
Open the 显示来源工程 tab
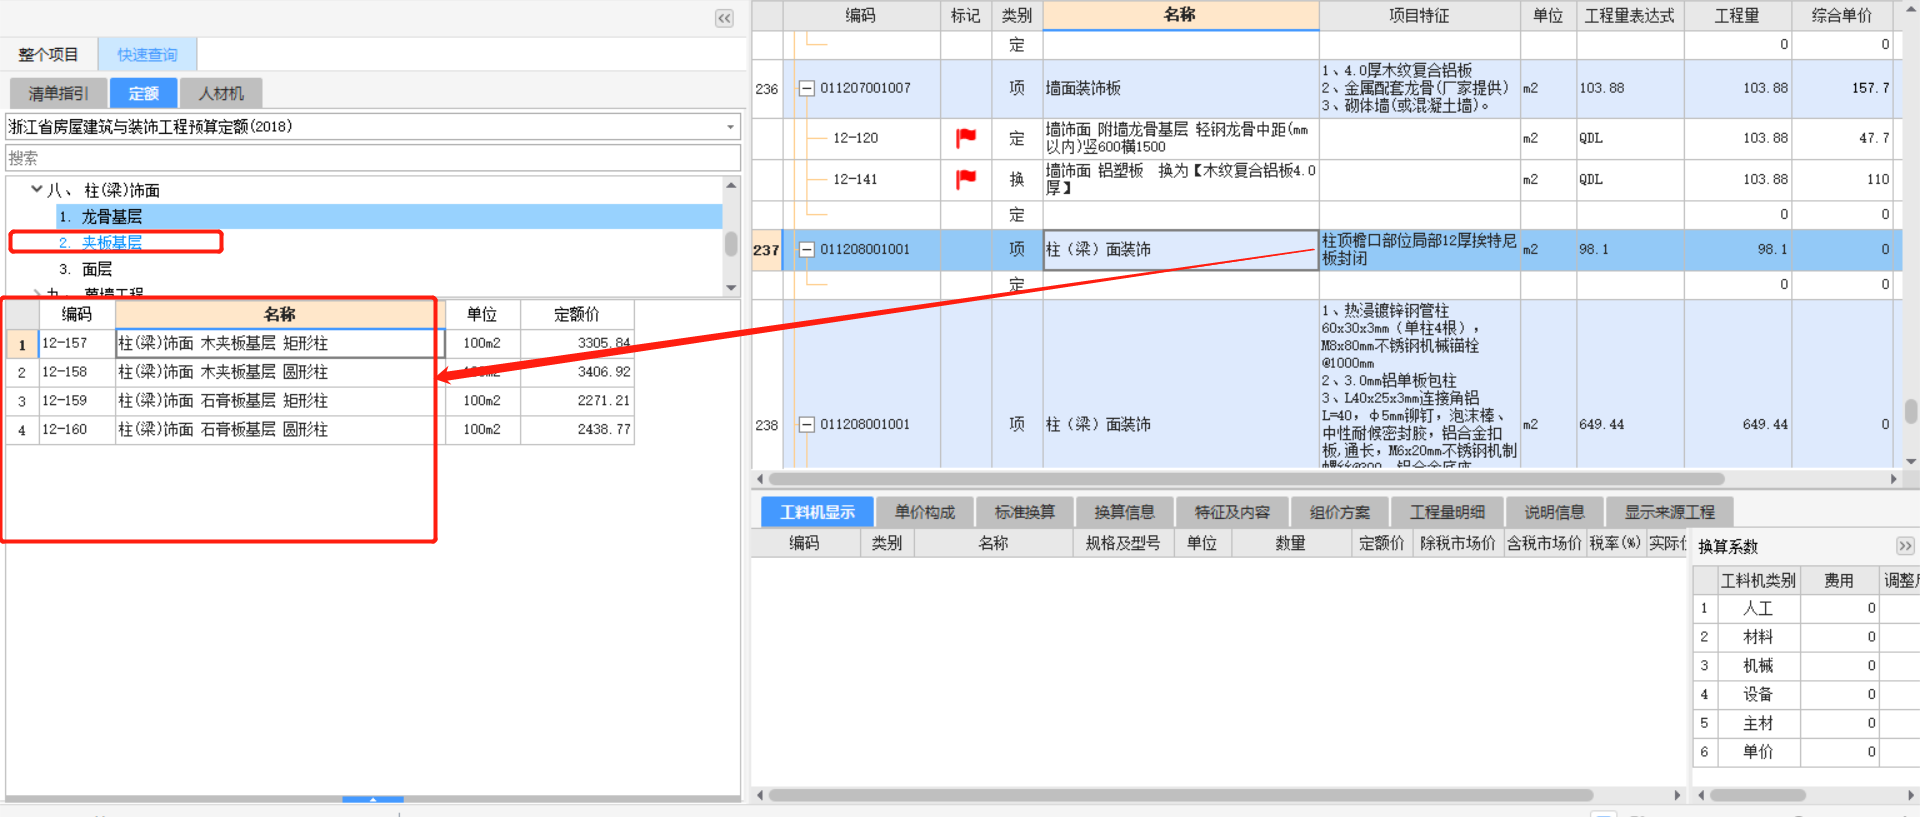[1669, 512]
